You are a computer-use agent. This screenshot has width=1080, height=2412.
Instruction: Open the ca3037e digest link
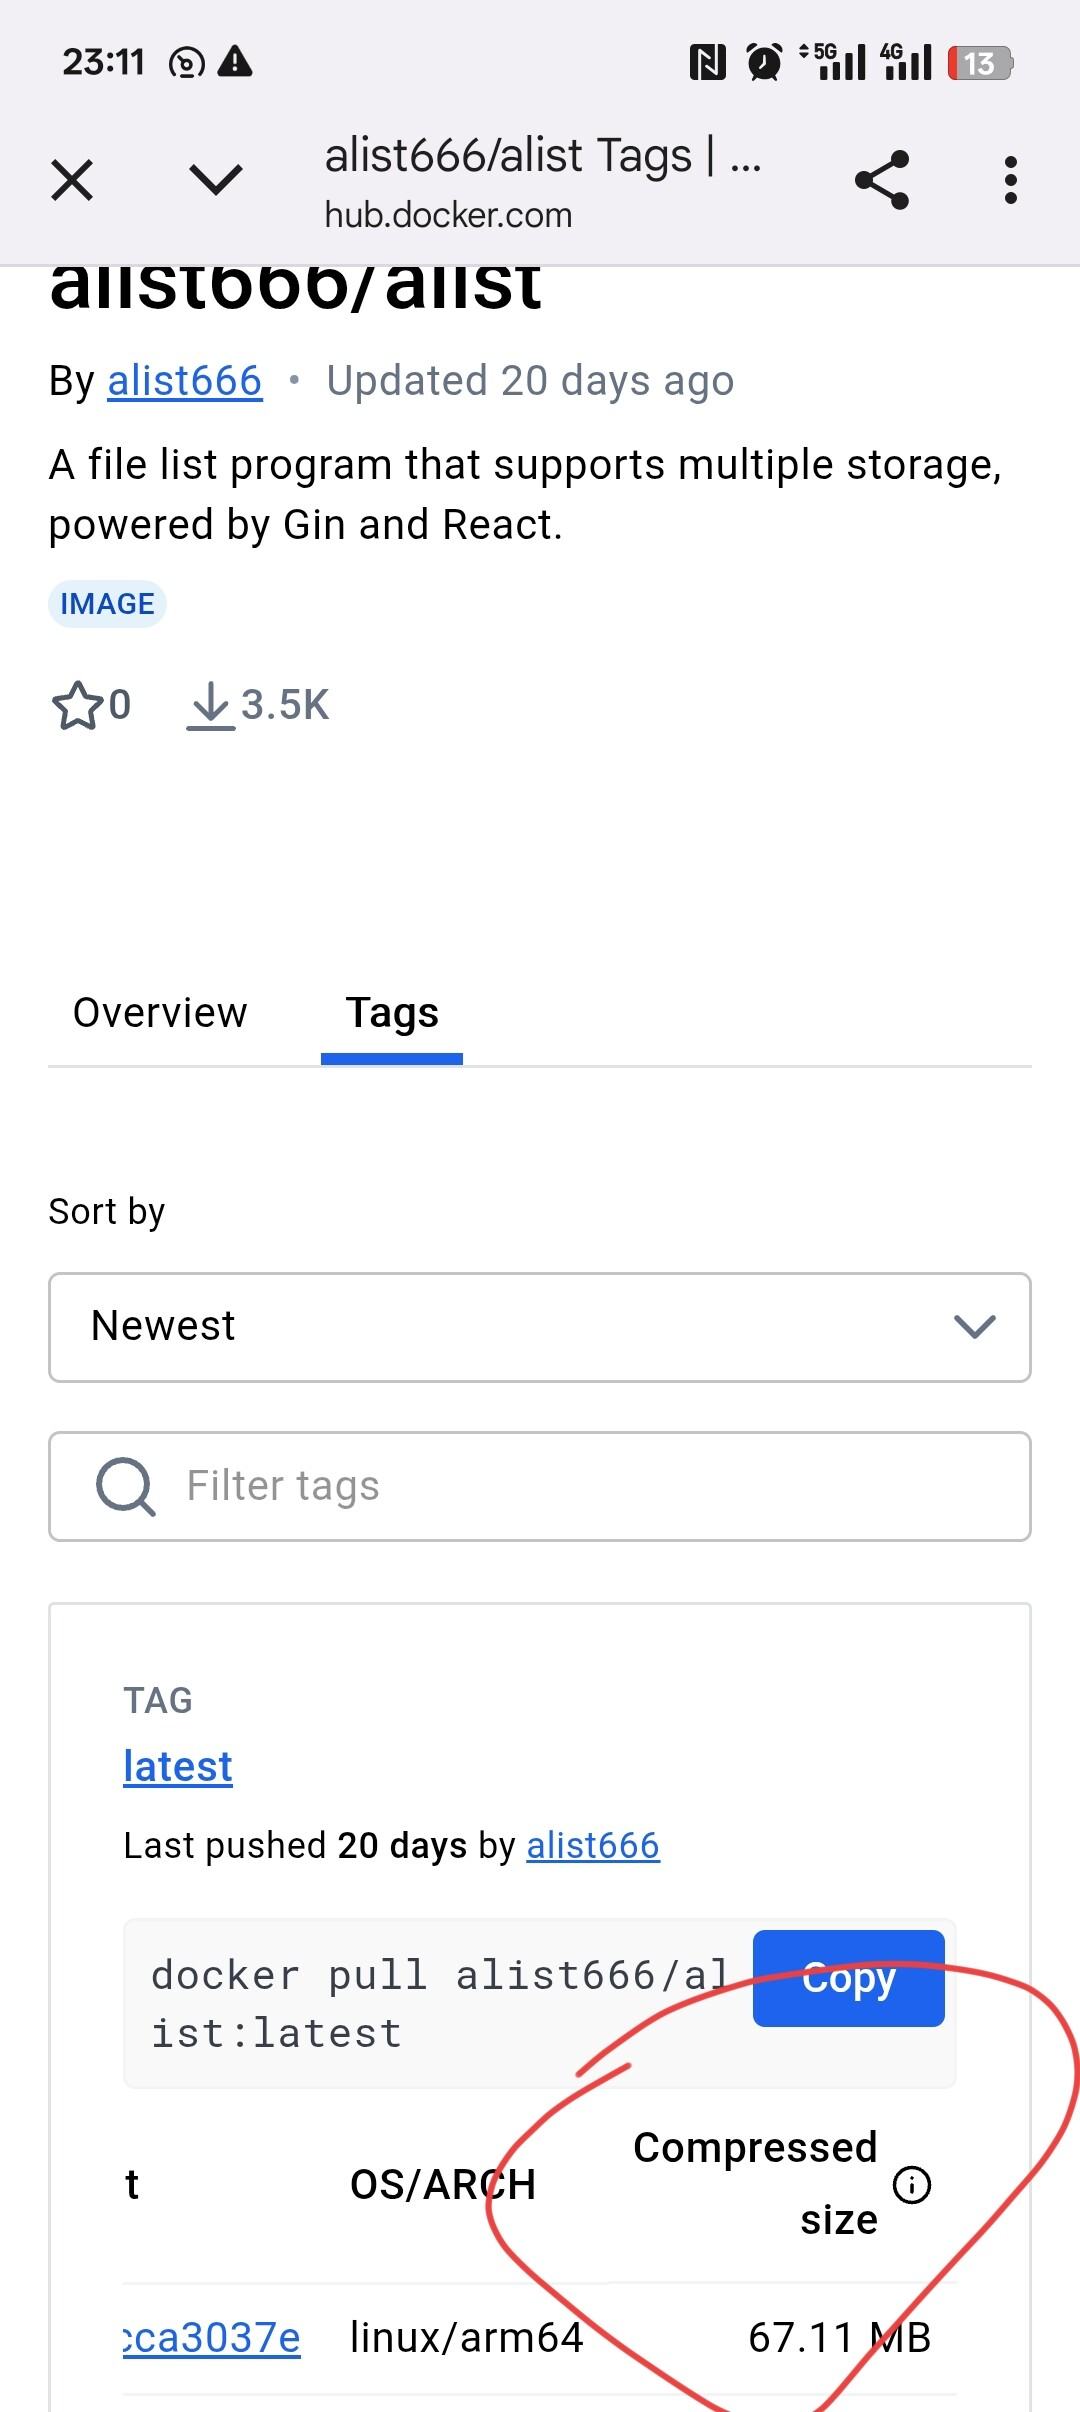coord(212,2338)
